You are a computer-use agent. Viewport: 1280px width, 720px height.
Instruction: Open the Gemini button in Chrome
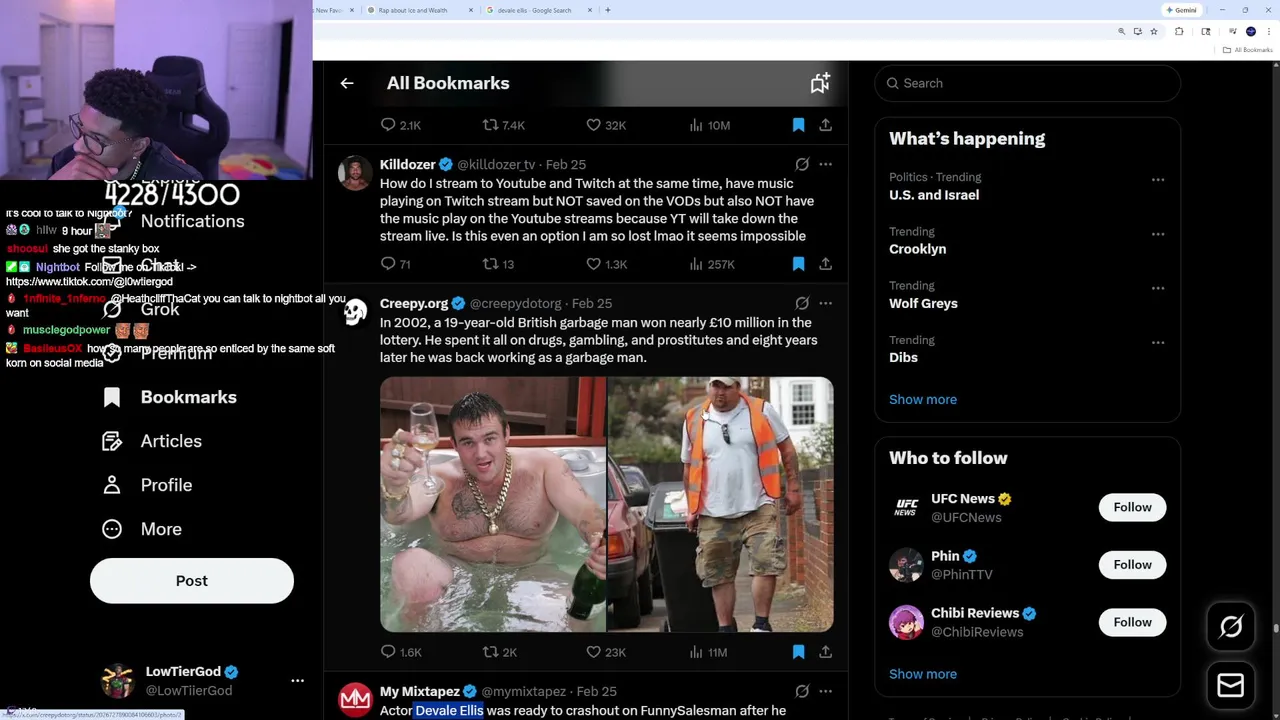1181,10
